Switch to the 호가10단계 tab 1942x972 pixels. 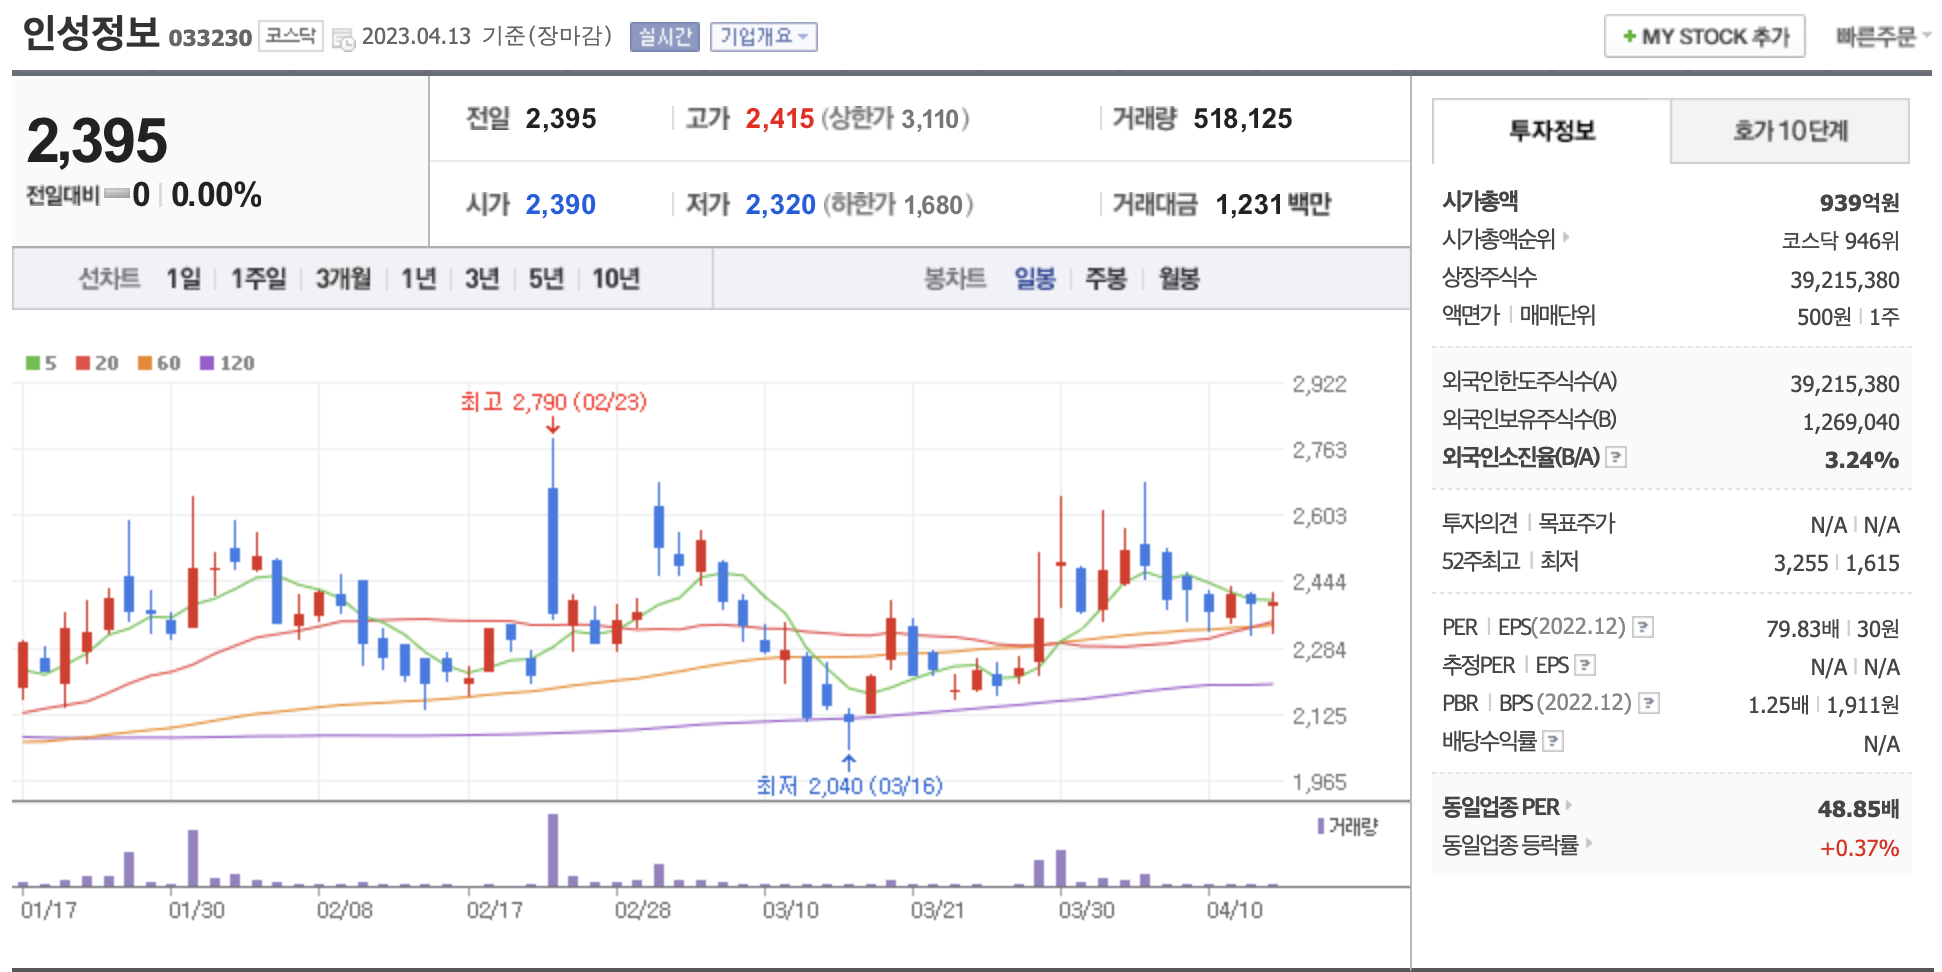click(x=1789, y=131)
